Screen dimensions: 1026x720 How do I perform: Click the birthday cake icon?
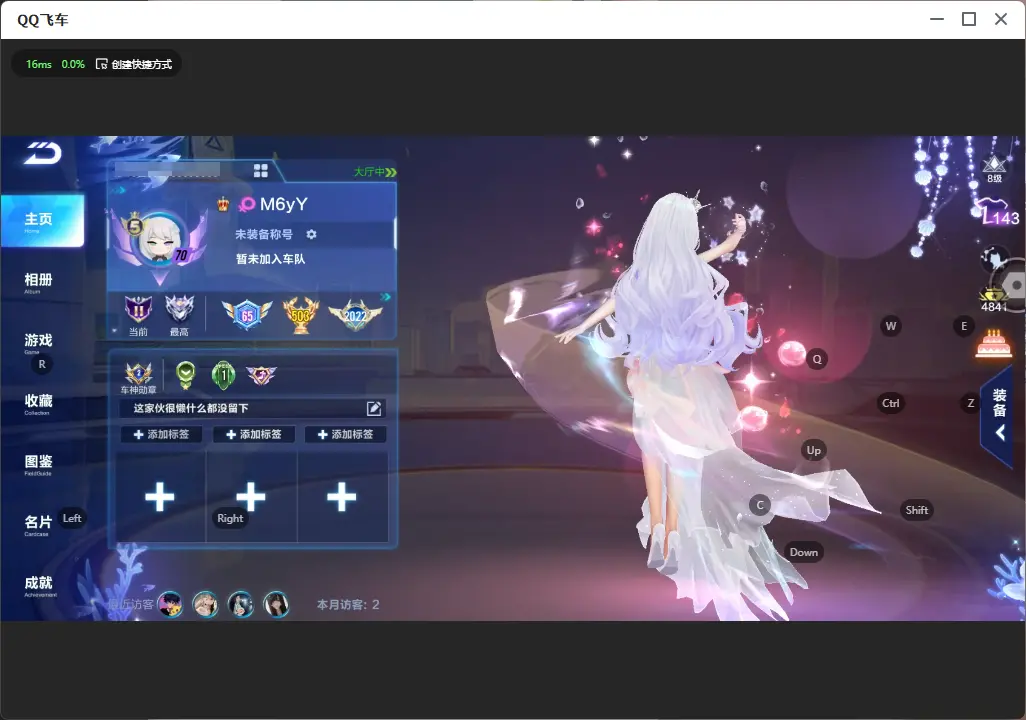pyautogui.click(x=993, y=344)
